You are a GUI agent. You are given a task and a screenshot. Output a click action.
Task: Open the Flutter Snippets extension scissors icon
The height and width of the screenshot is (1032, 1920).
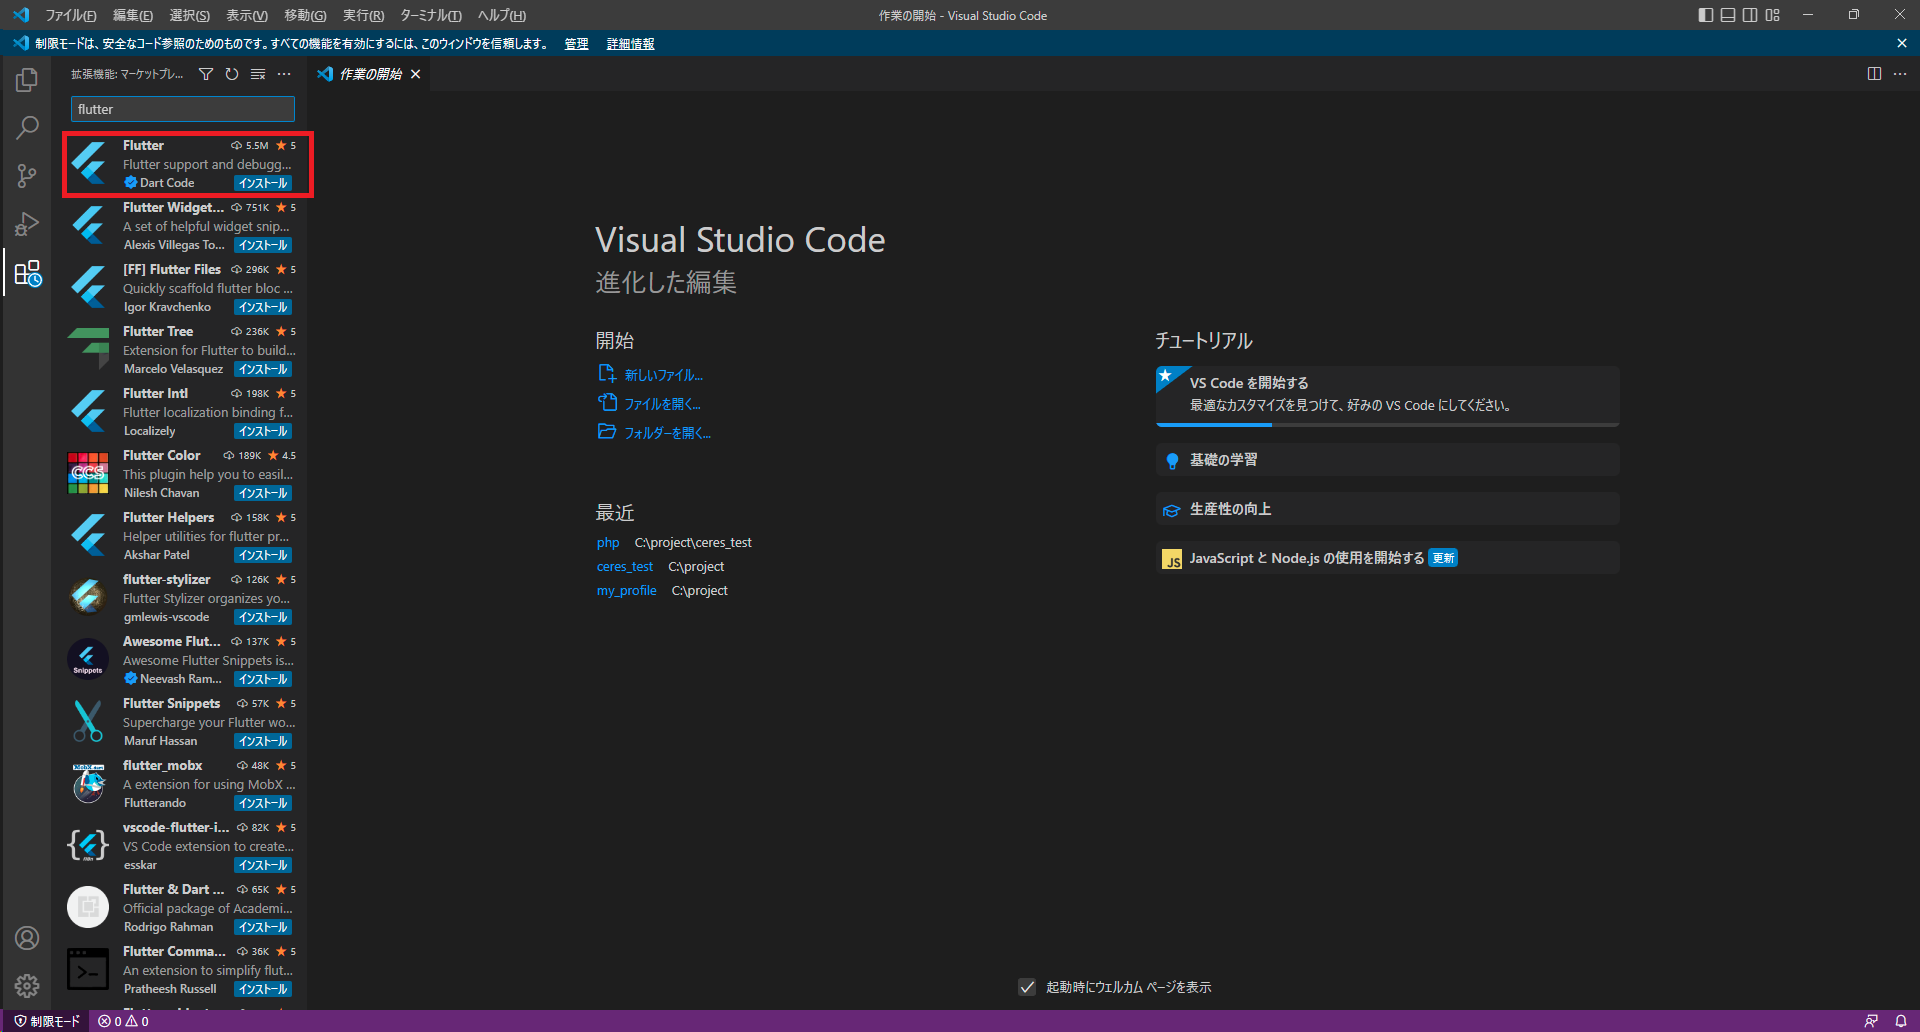[x=88, y=721]
